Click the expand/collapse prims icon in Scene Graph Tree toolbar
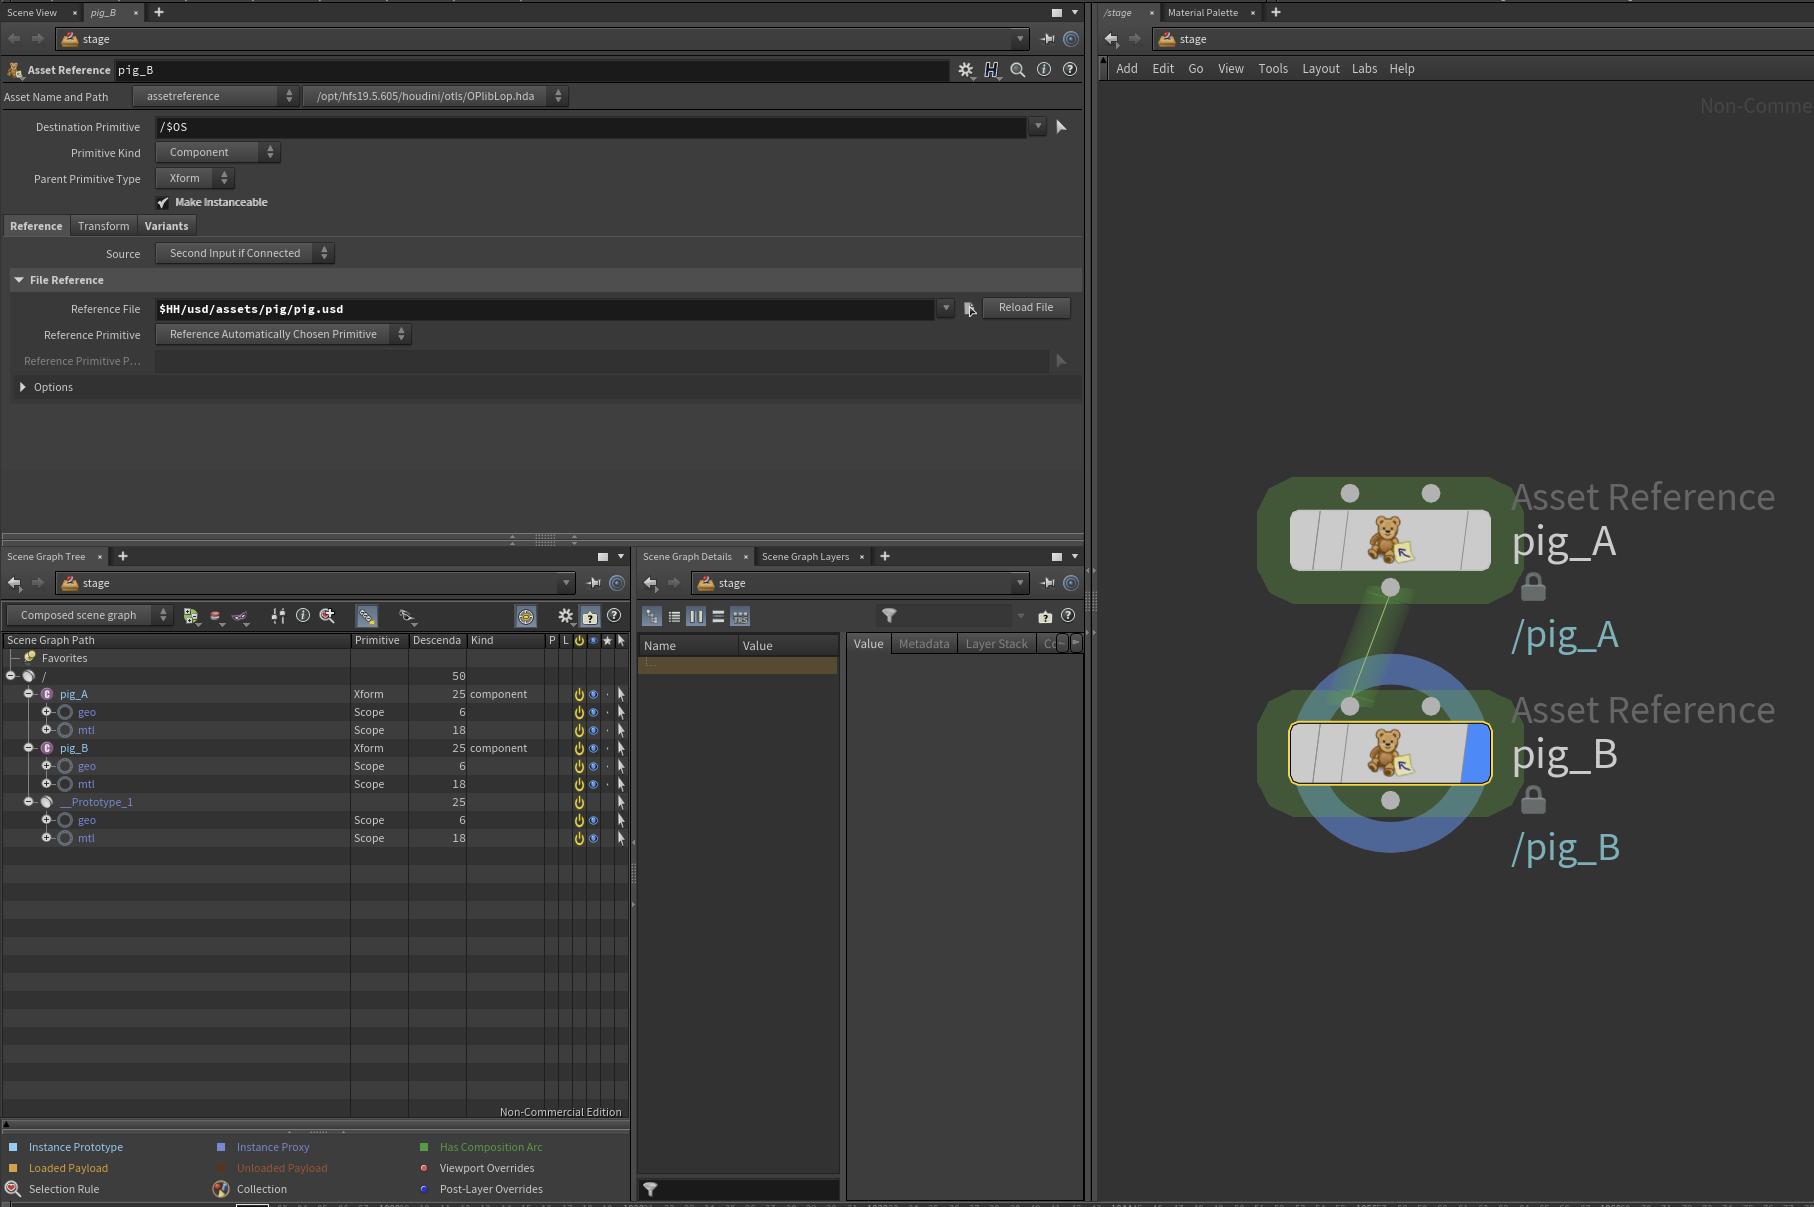 pos(191,616)
